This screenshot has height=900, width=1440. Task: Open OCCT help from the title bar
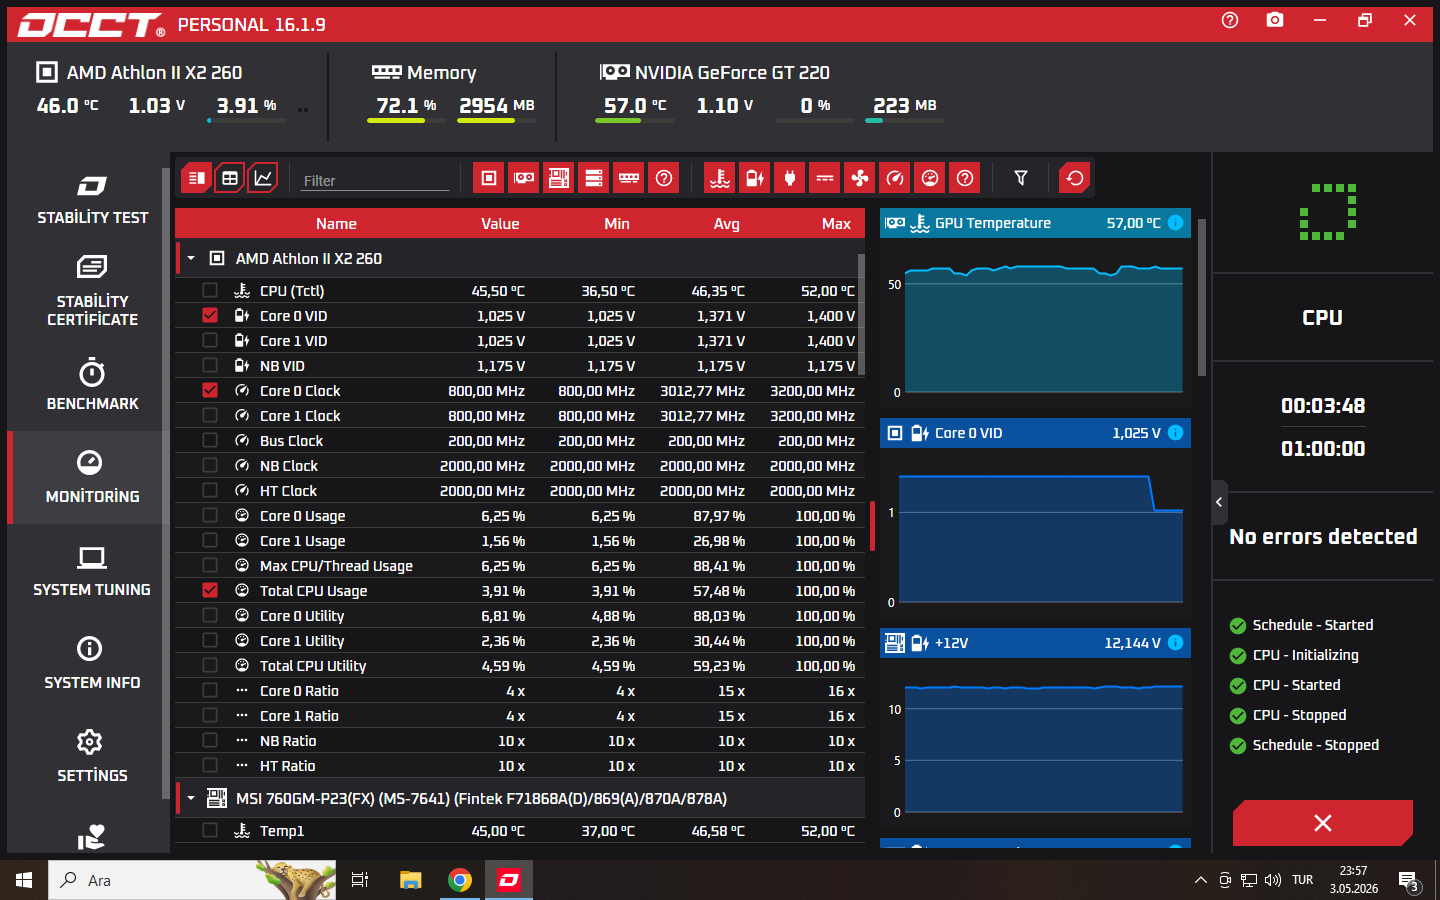(x=1230, y=20)
